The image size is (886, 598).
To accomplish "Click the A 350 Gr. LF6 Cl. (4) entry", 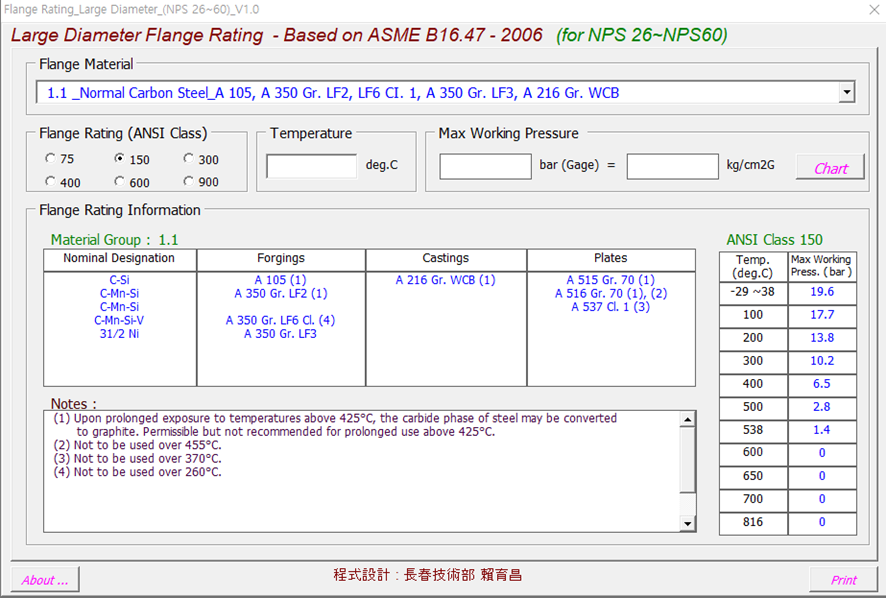I will click(x=280, y=320).
